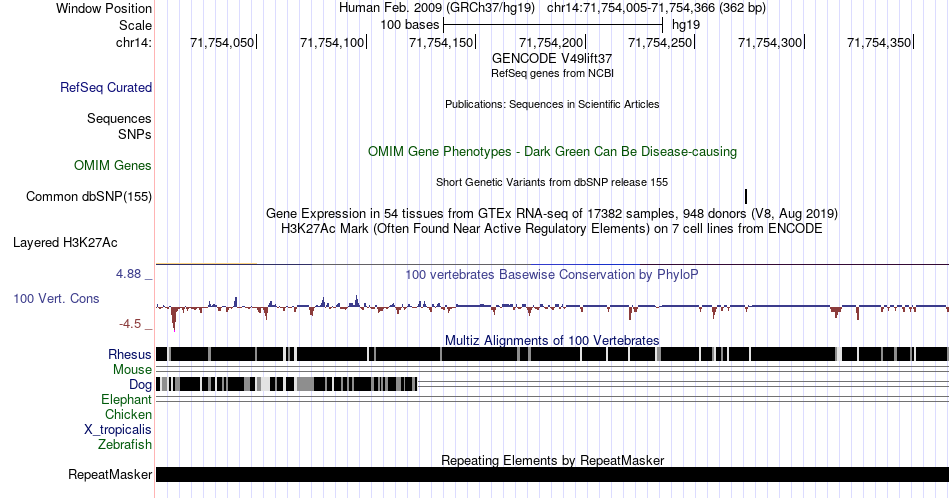The width and height of the screenshot is (950, 498).
Task: Click the -4.5 conservation axis minimum
Action: (130, 324)
